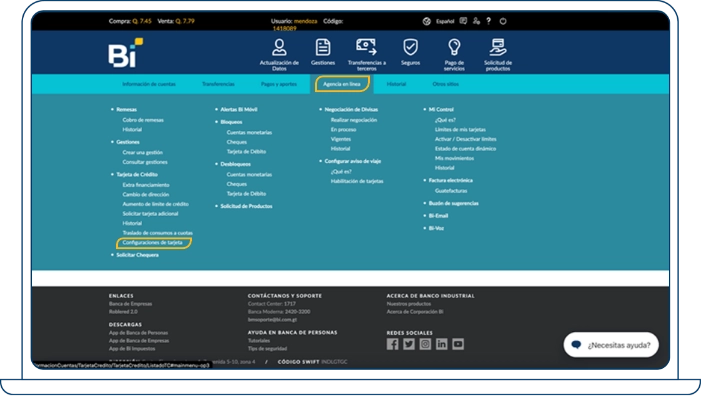Open the Seguros shield icon

(x=410, y=47)
